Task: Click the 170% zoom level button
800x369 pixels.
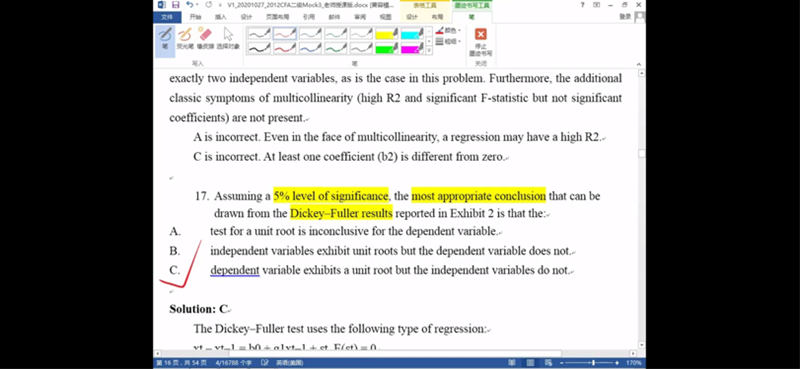Action: (x=635, y=363)
